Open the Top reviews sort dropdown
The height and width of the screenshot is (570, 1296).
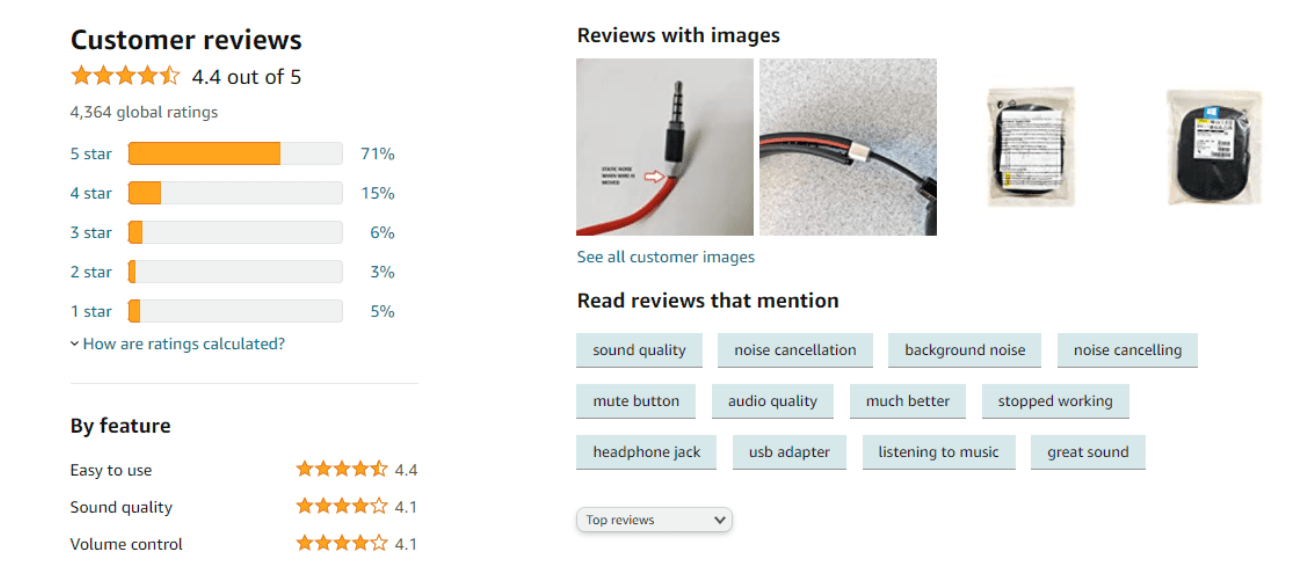coord(654,520)
